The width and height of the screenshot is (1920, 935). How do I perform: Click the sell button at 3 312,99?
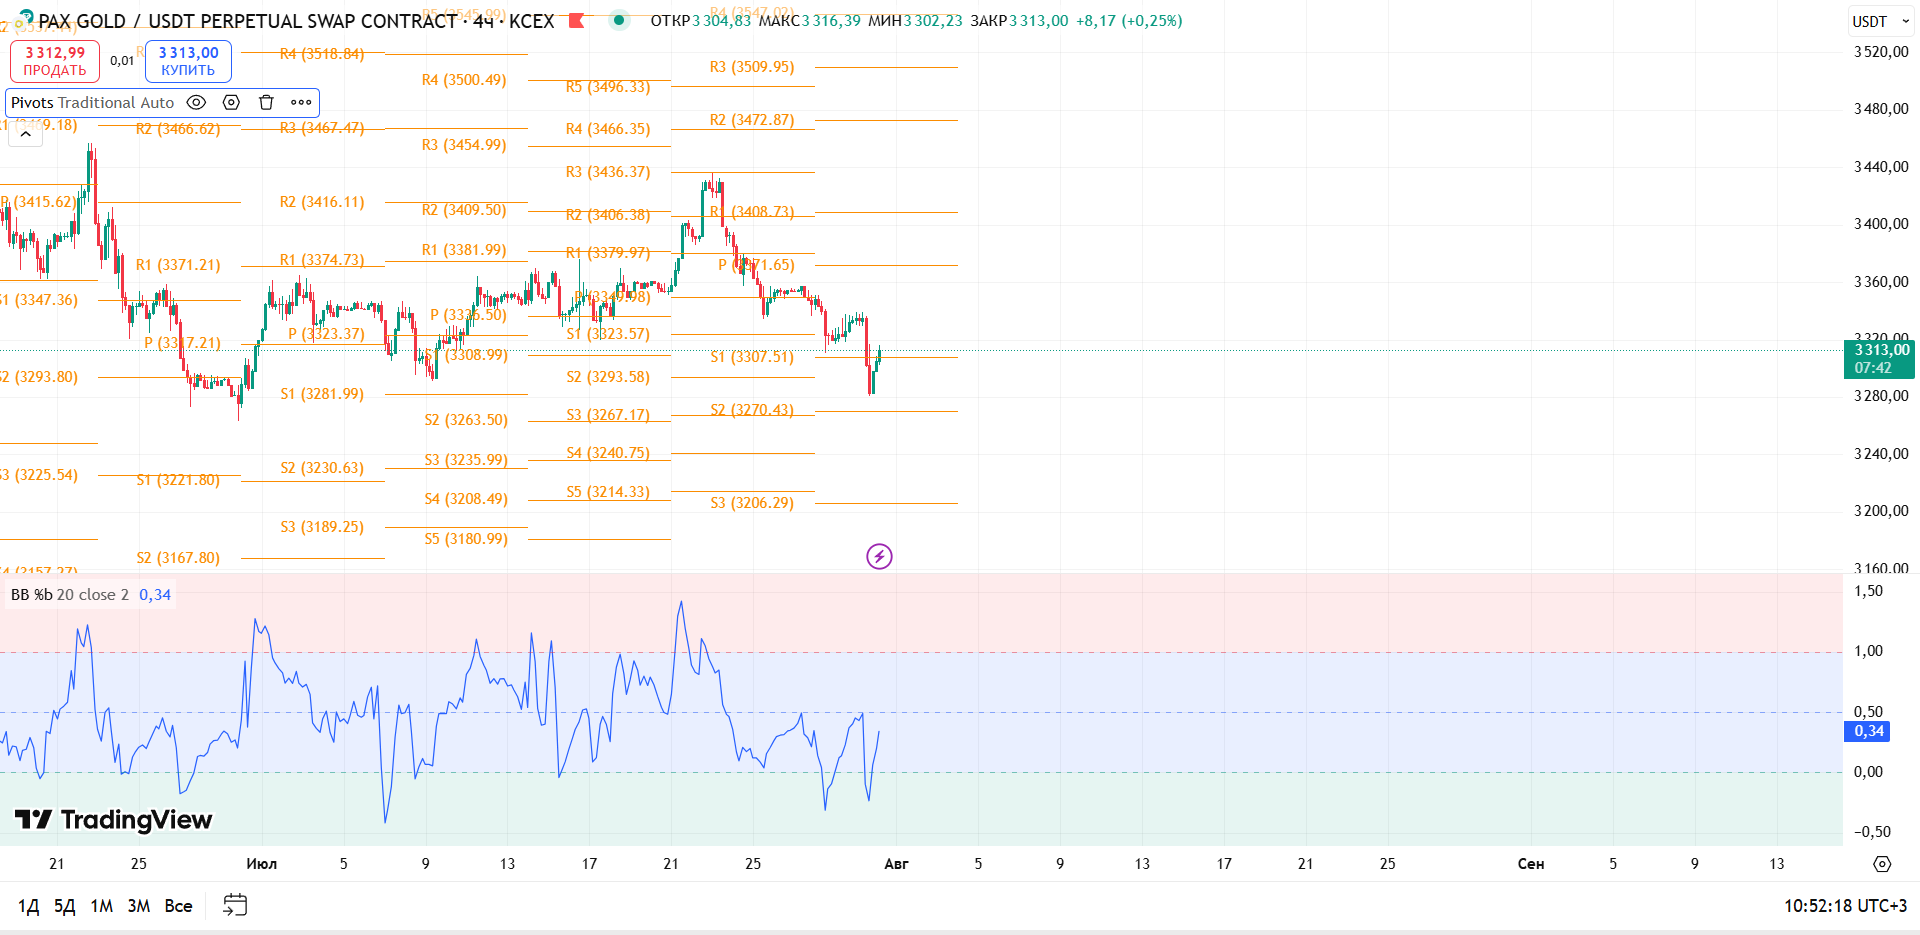(x=55, y=61)
